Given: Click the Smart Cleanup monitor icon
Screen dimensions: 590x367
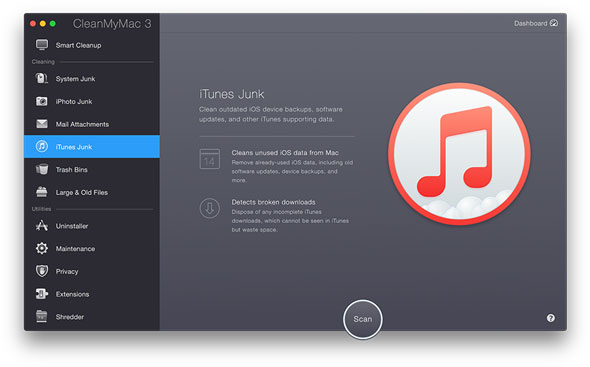Looking at the screenshot, I should (42, 45).
